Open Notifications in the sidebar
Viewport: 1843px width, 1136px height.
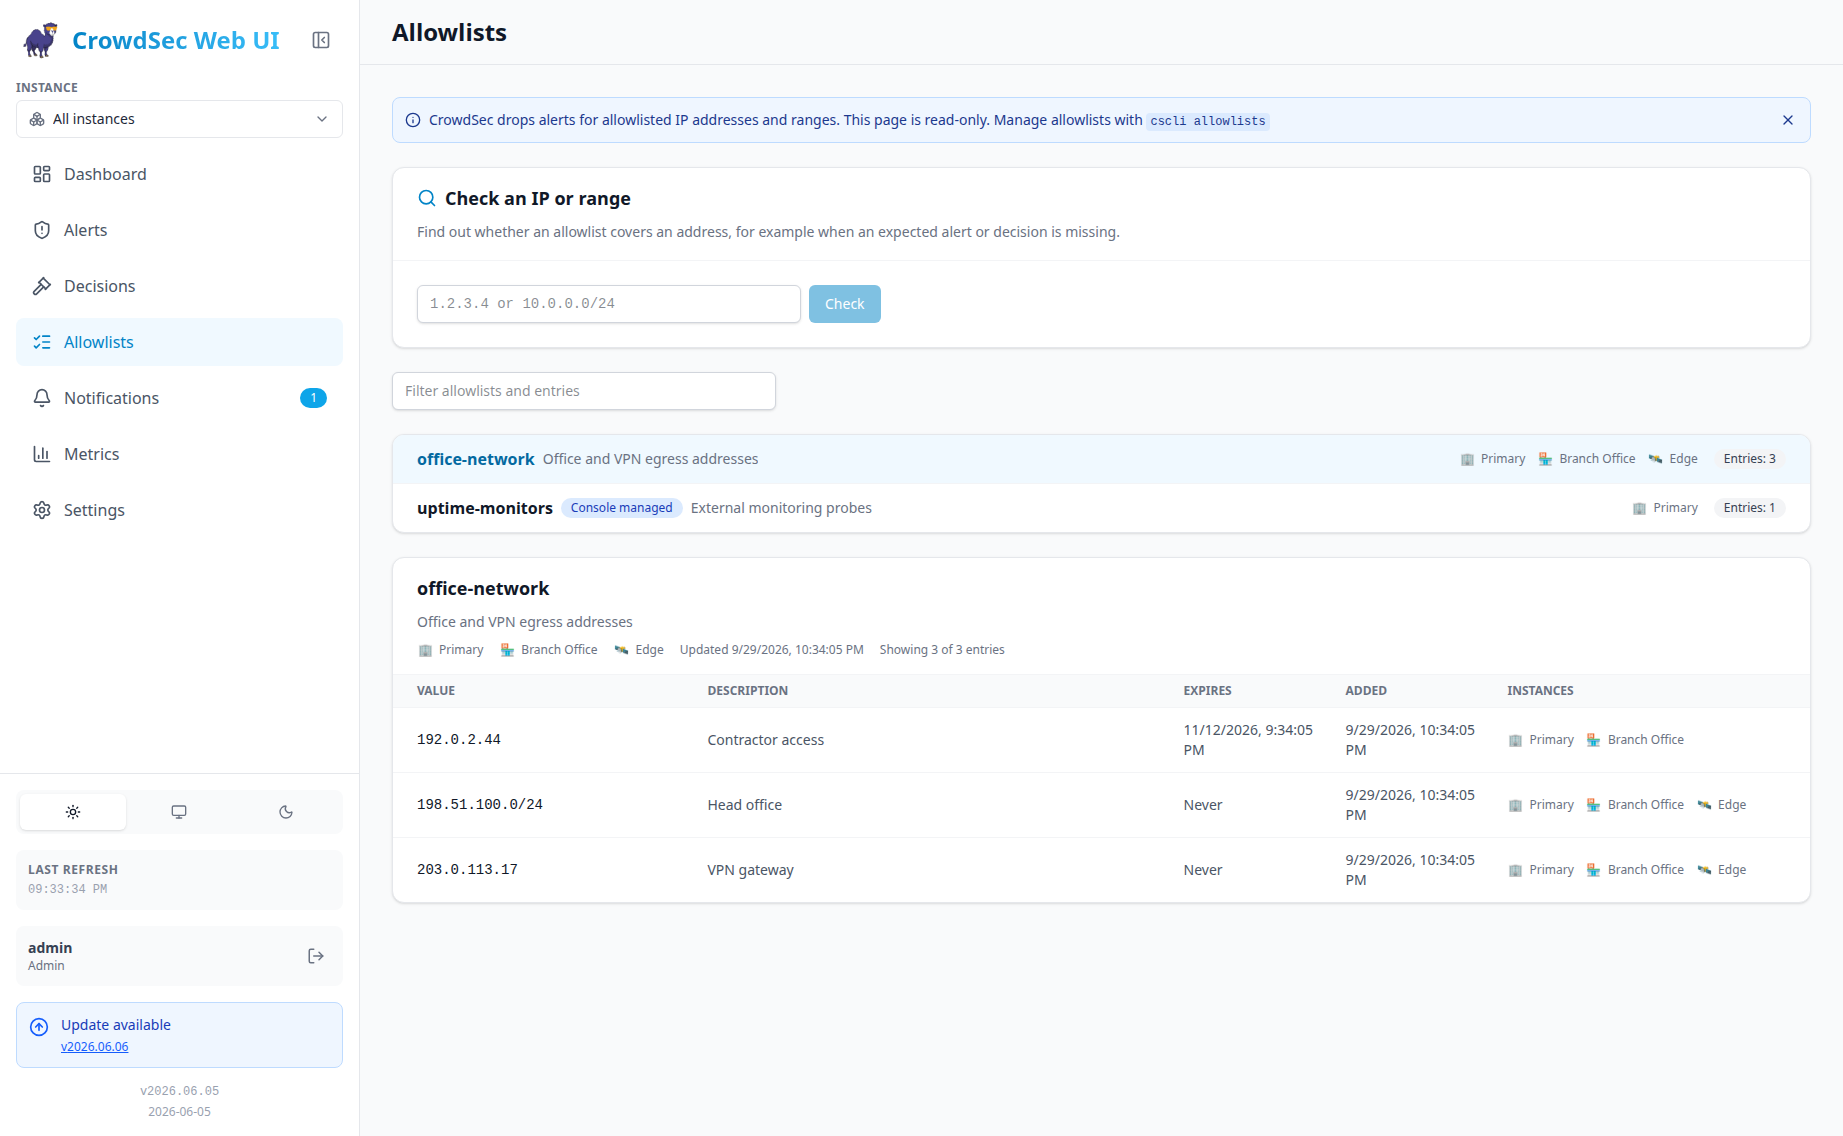tap(179, 398)
